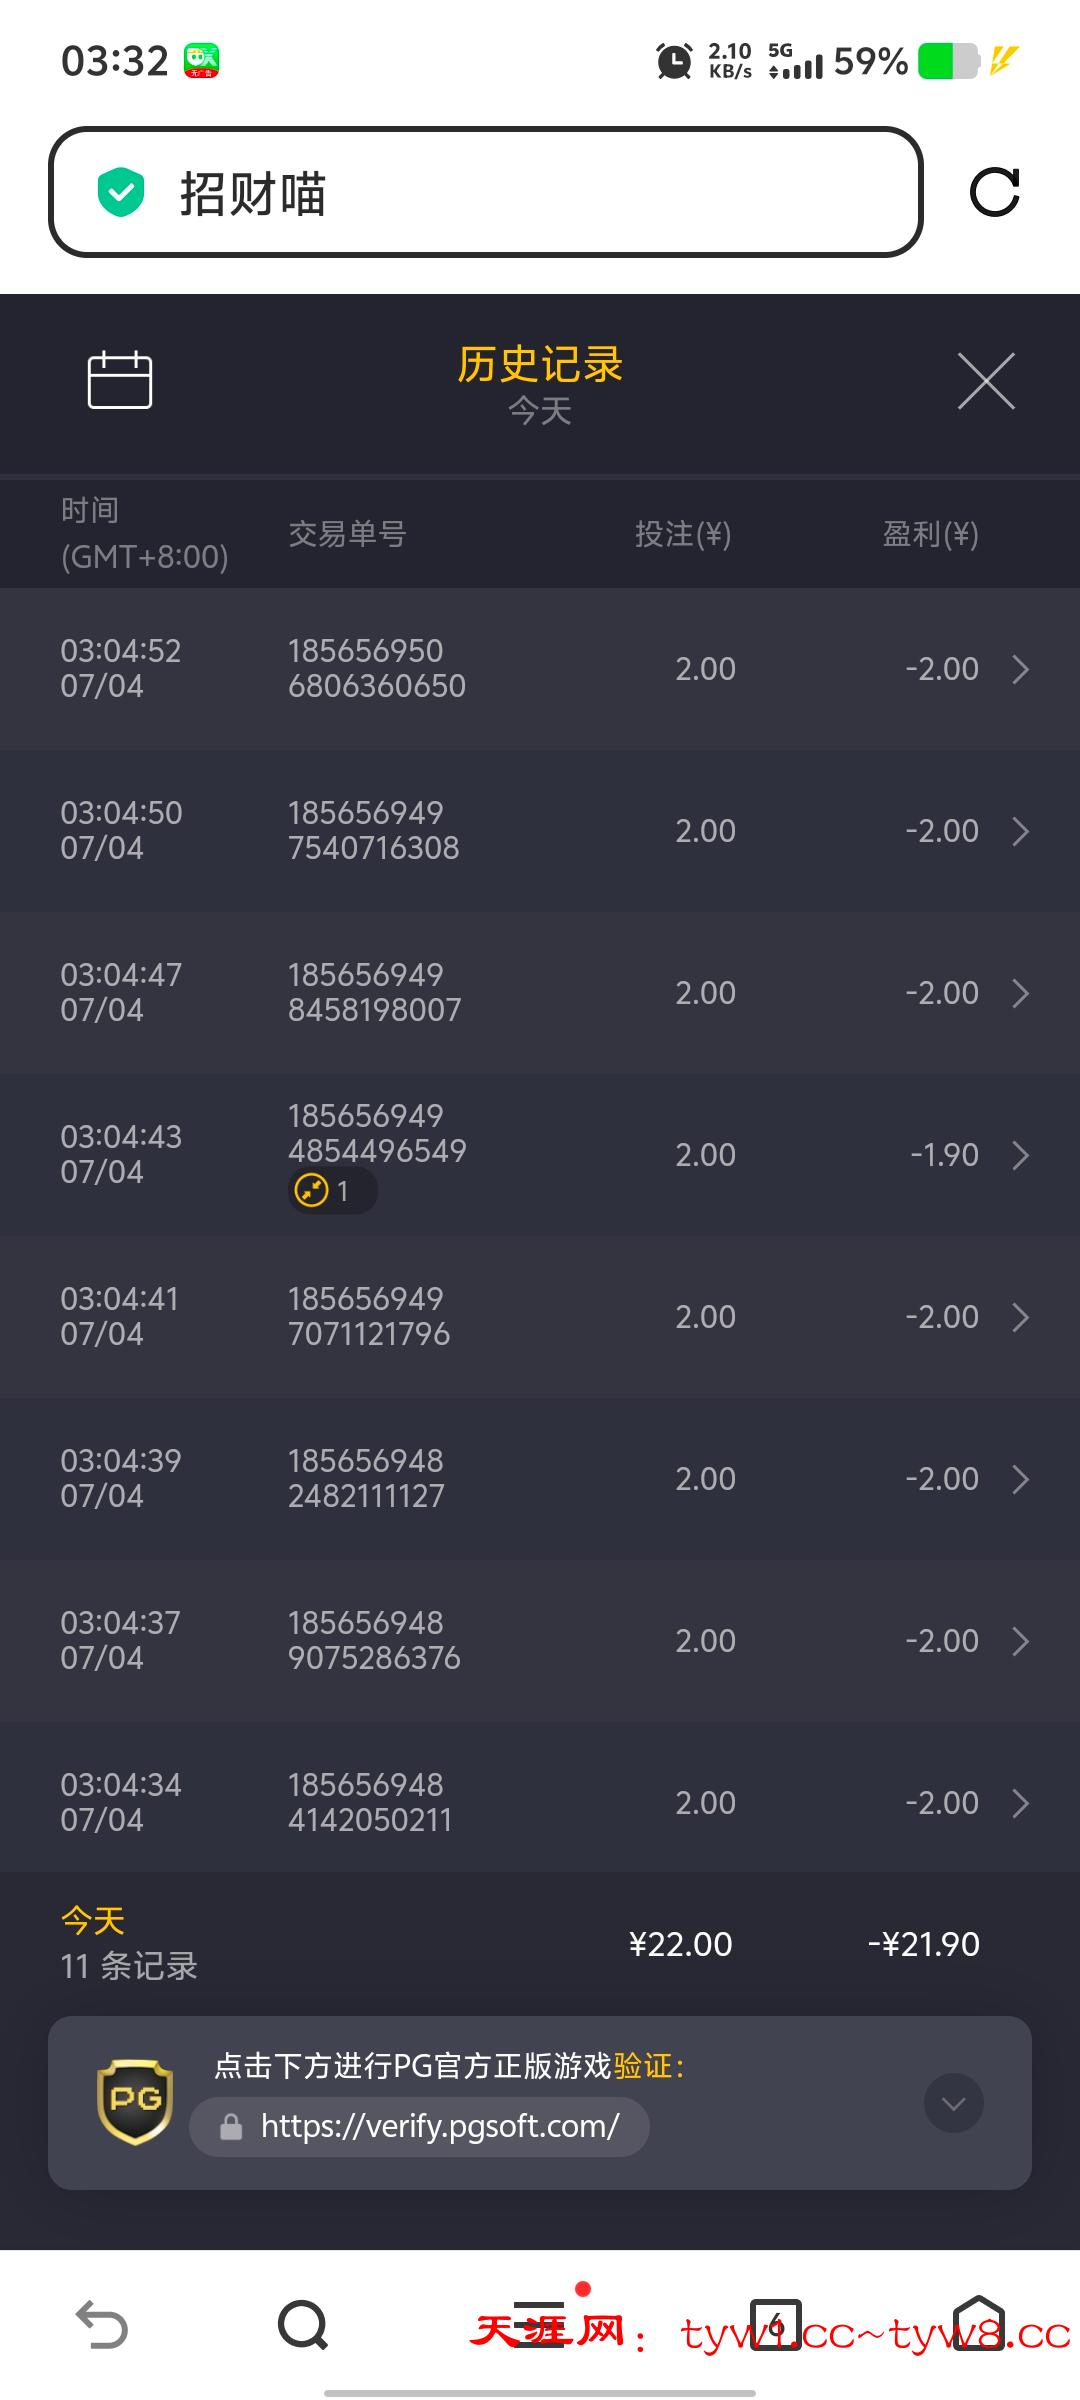Select transaction number ending 7540716308

(x=374, y=831)
